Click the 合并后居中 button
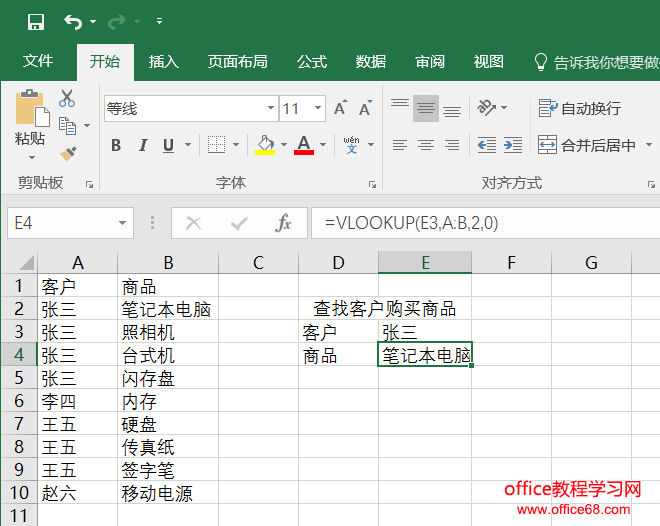The height and width of the screenshot is (526, 660). point(588,145)
